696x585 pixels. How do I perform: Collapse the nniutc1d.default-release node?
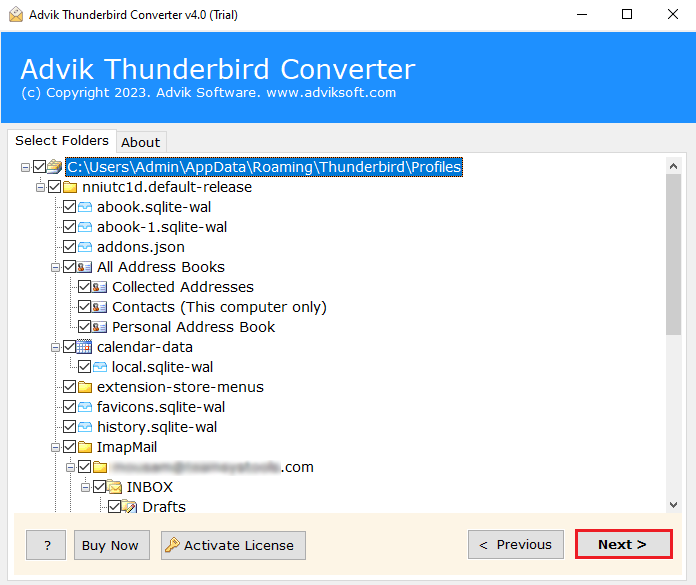(x=40, y=187)
